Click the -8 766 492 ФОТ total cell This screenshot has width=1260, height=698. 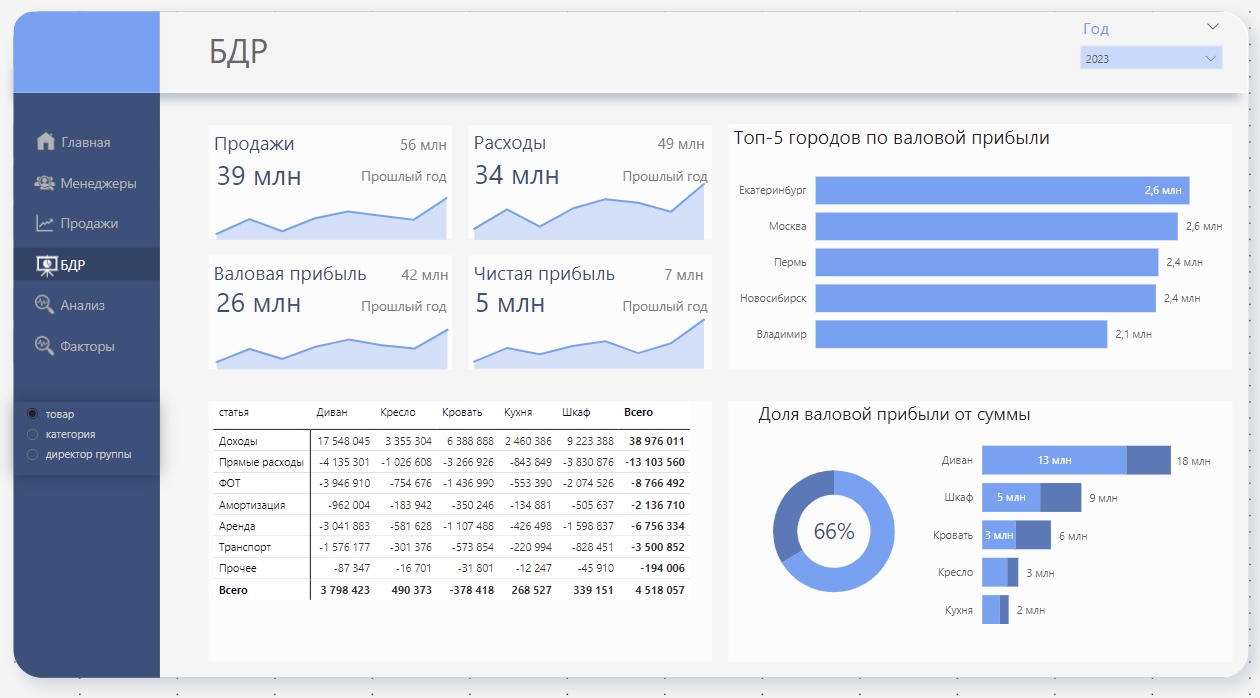658,483
